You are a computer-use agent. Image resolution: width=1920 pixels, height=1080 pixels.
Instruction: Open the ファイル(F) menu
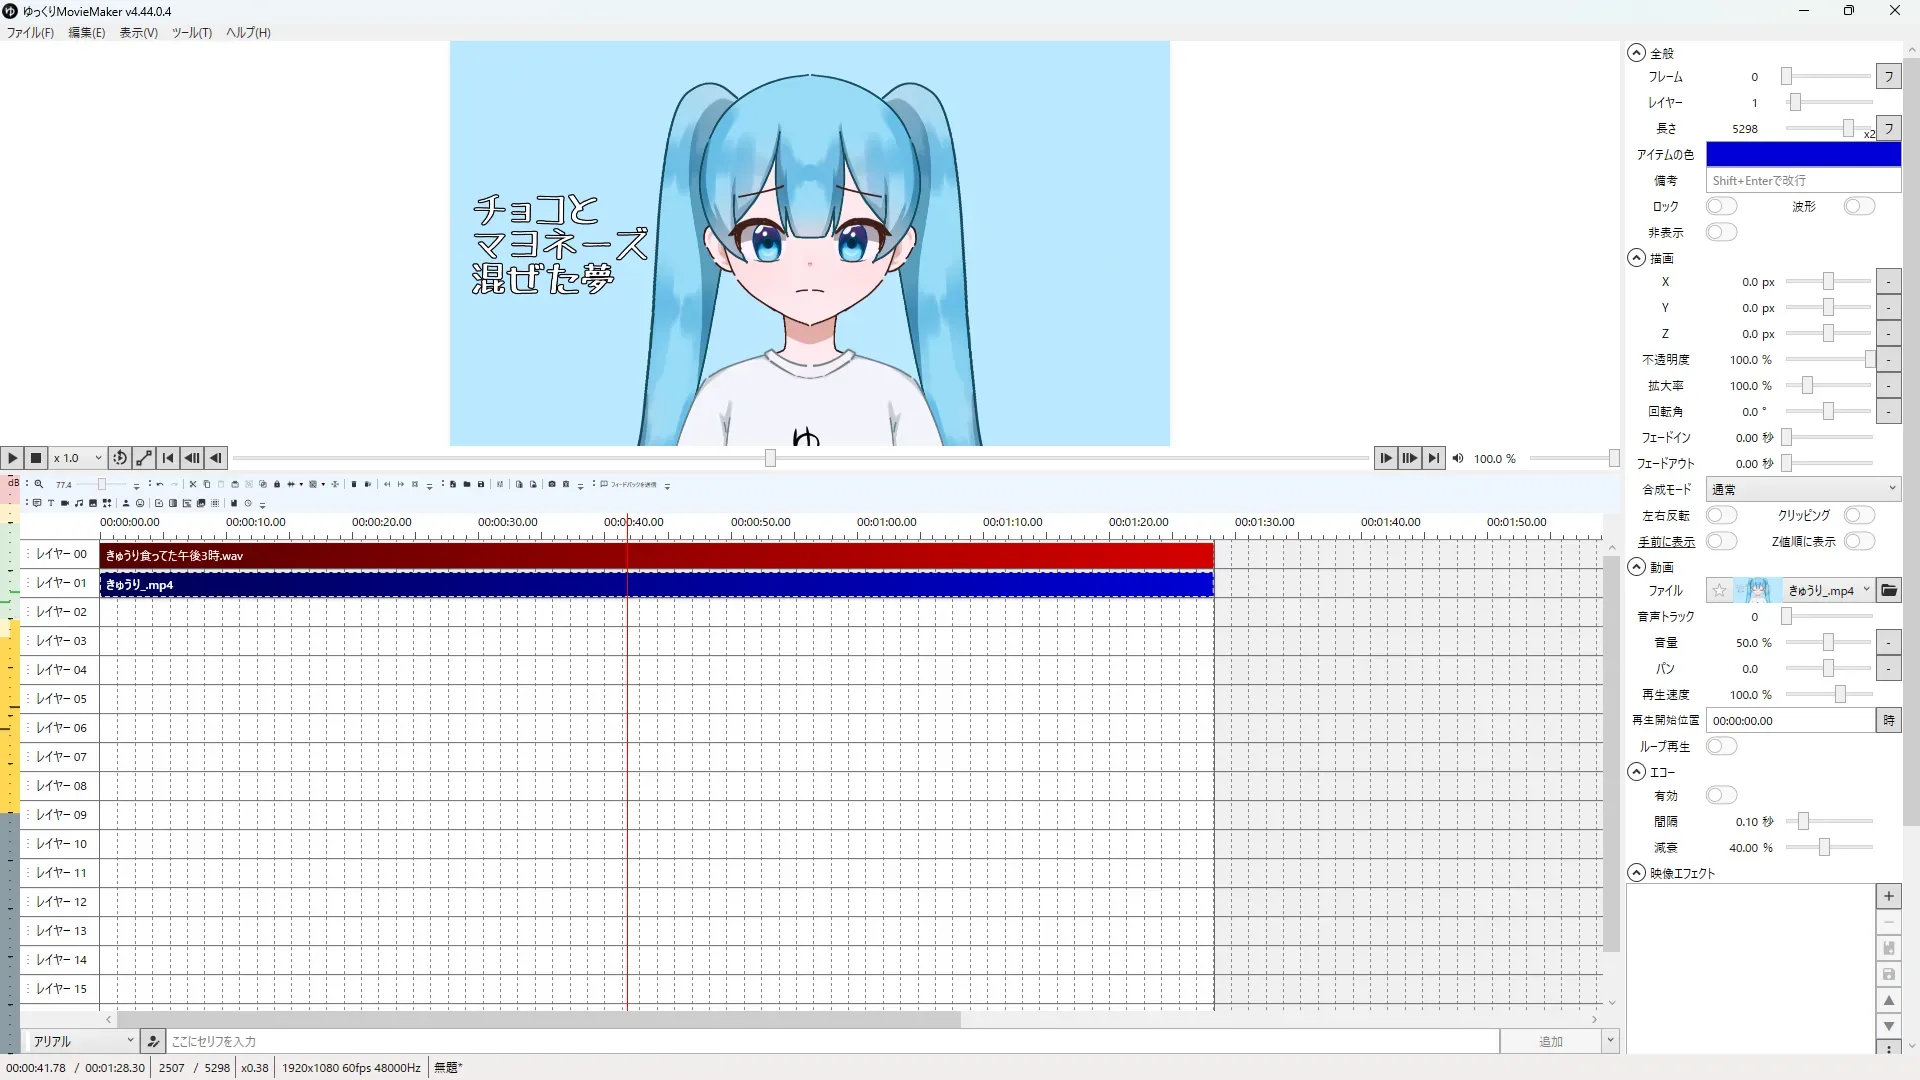(x=30, y=32)
